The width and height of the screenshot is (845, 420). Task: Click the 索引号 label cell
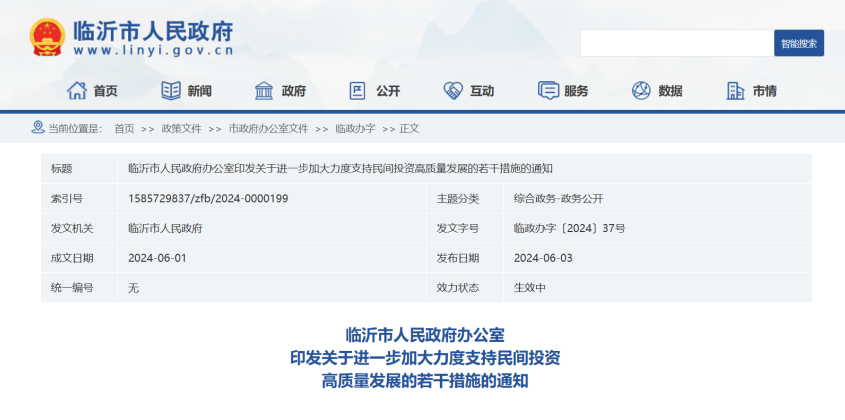[x=79, y=198]
